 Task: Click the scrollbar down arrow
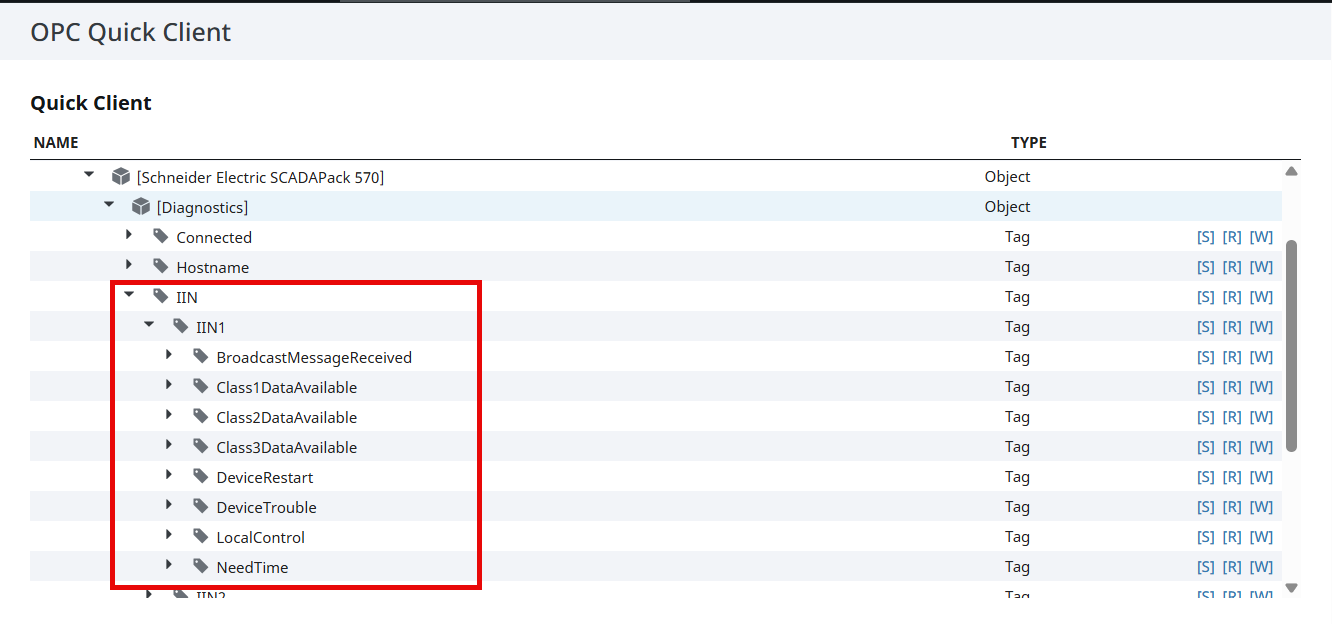pyautogui.click(x=1291, y=587)
